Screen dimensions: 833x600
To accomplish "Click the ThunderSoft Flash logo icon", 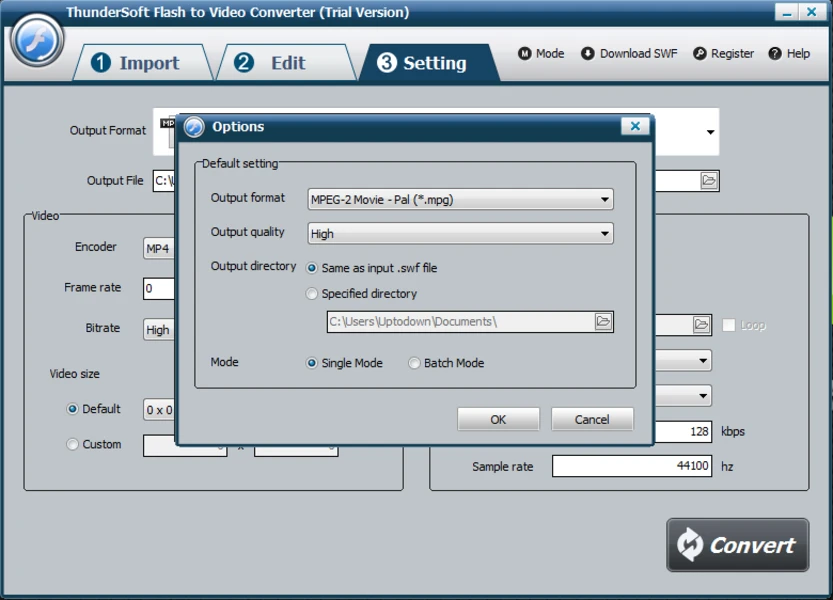I will coord(37,40).
